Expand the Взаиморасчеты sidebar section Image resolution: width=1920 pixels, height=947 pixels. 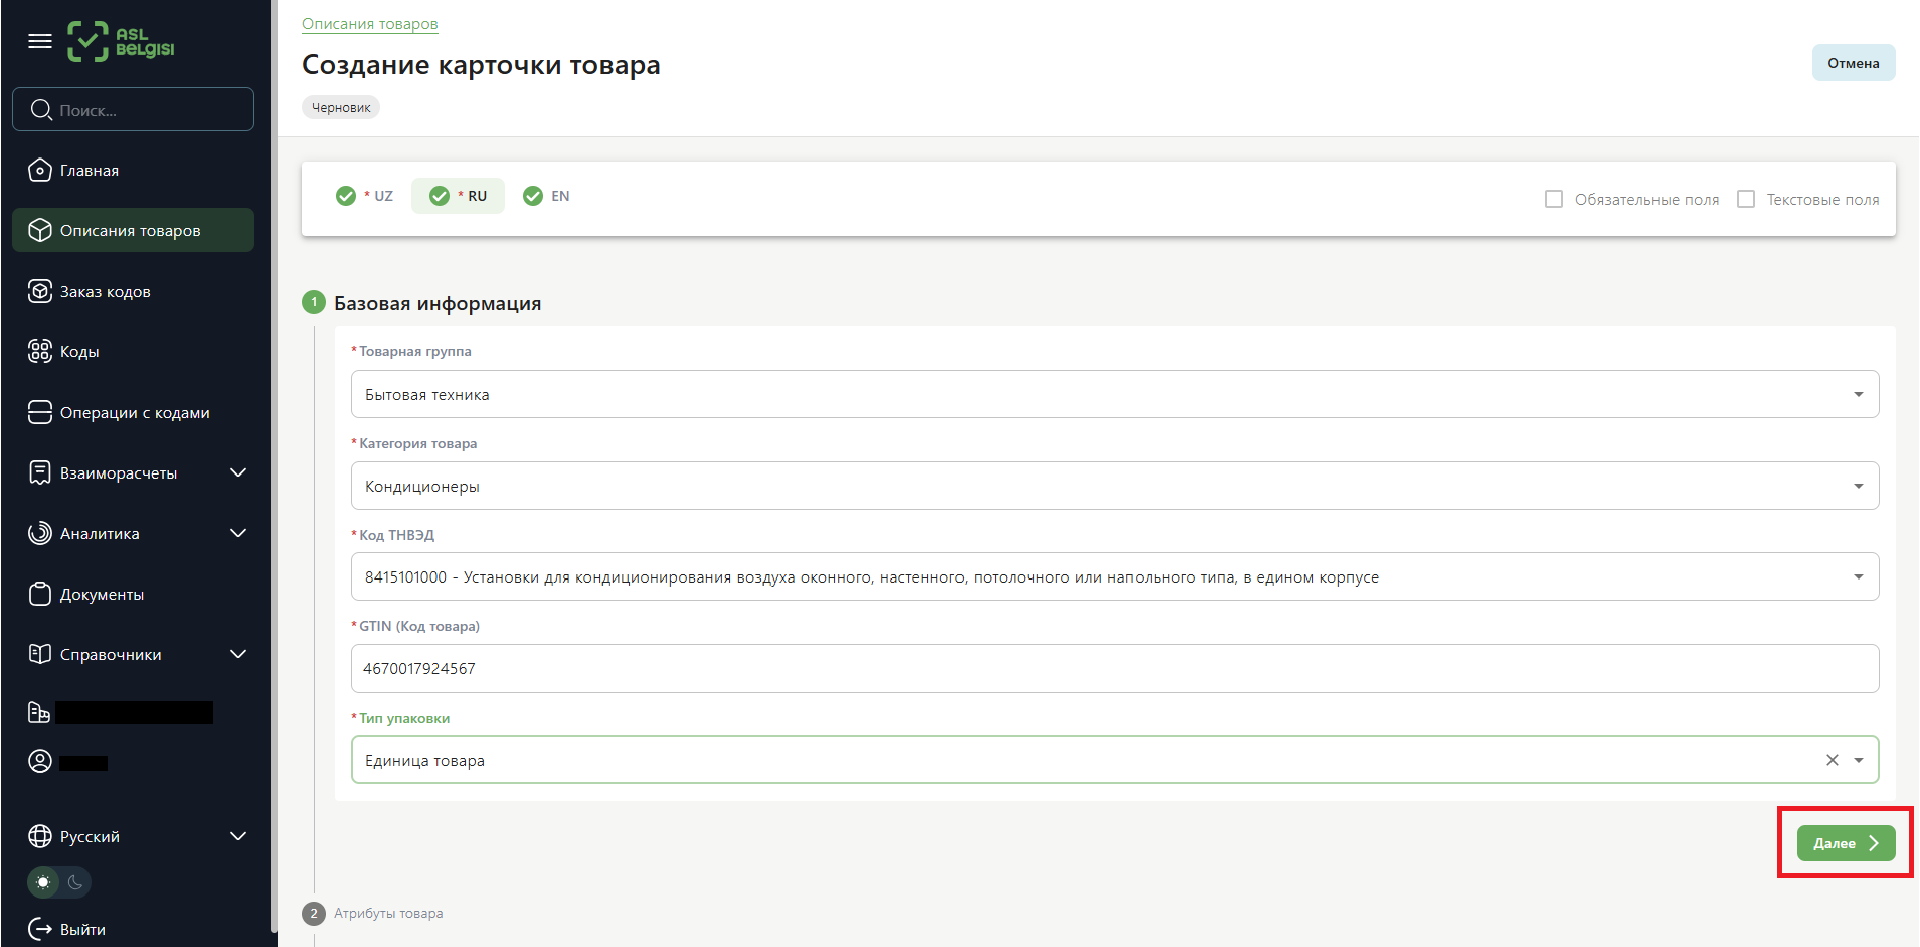[238, 473]
